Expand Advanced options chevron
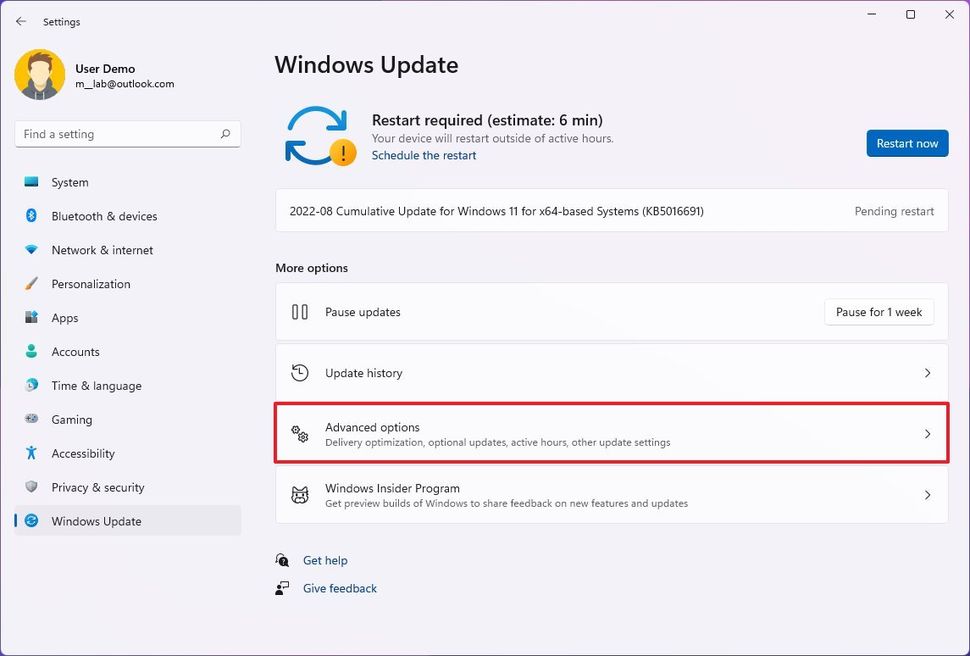The height and width of the screenshot is (656, 970). click(x=927, y=434)
